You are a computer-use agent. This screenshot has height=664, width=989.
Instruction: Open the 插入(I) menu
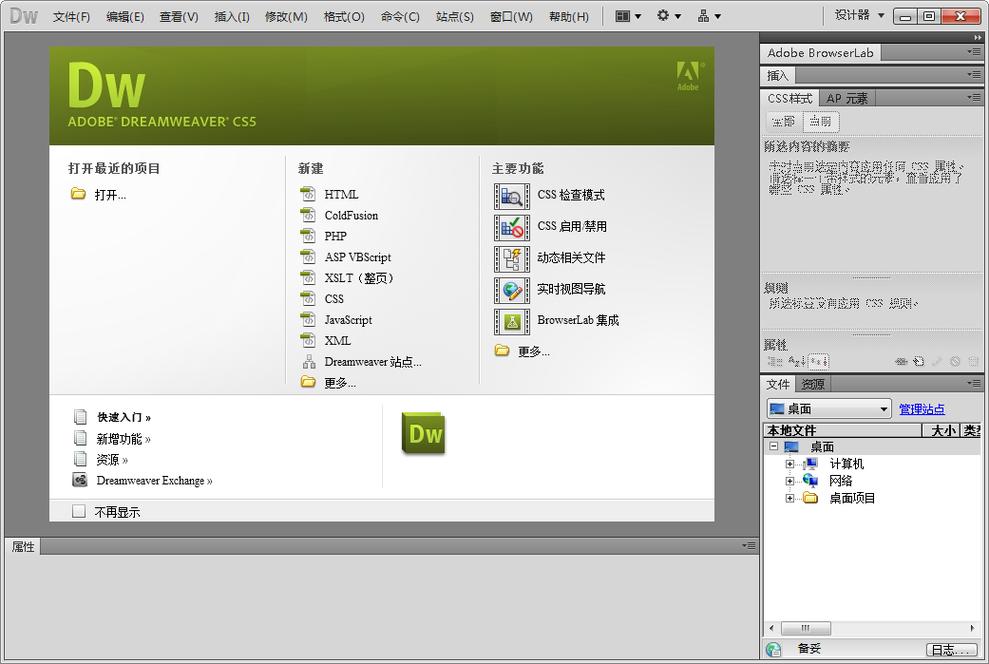coord(232,16)
